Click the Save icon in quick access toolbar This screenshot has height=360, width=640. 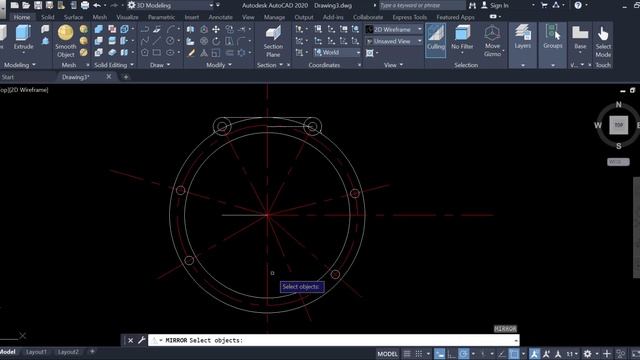coord(38,5)
